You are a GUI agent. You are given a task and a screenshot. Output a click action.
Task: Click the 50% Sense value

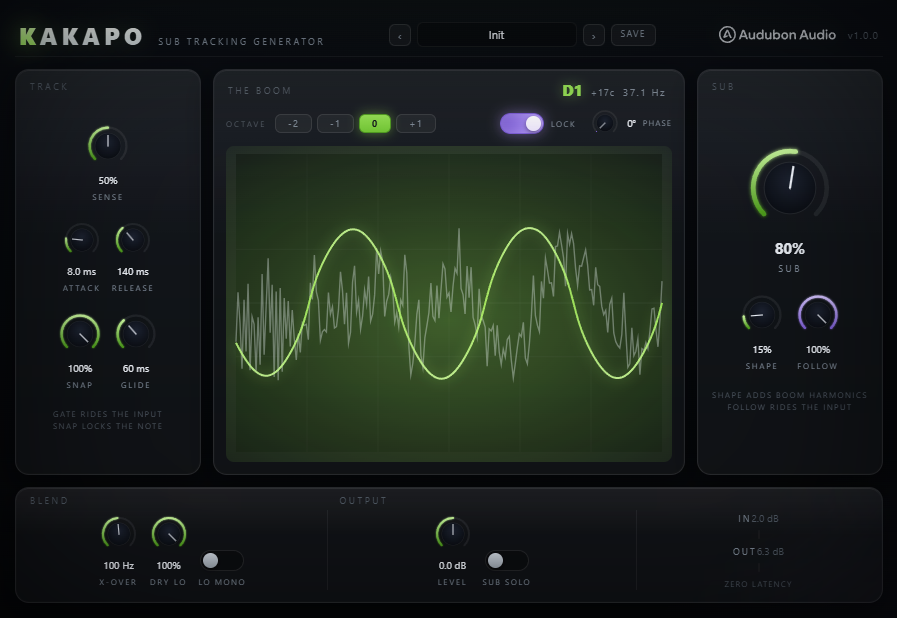click(x=108, y=181)
